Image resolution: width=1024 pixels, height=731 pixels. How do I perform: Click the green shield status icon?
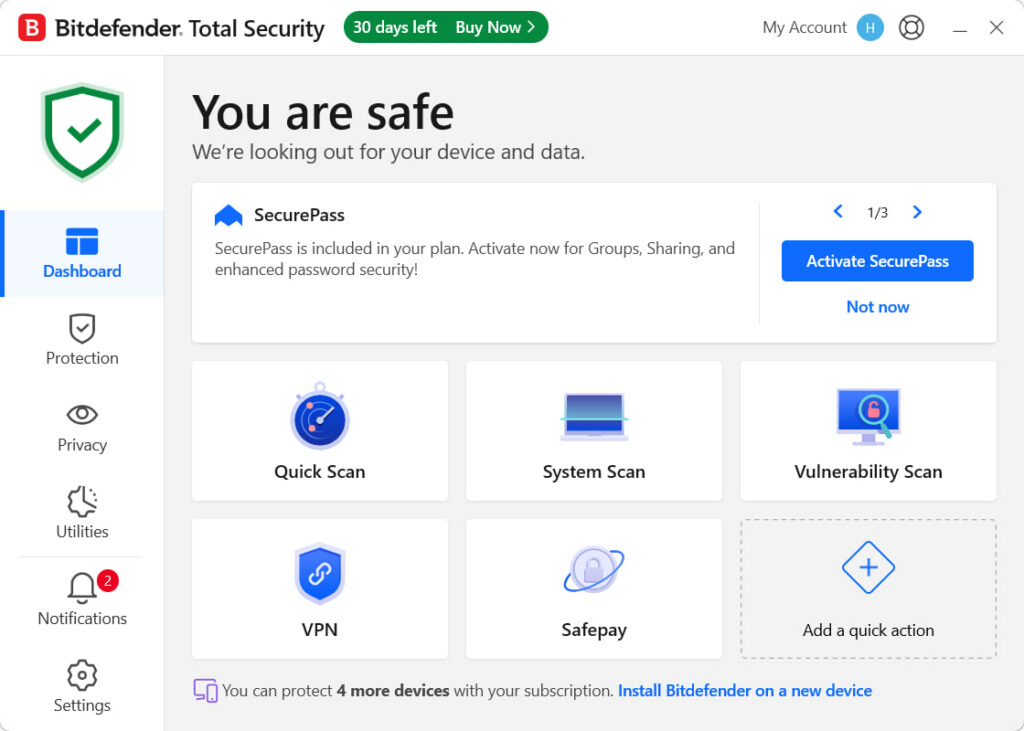click(82, 131)
